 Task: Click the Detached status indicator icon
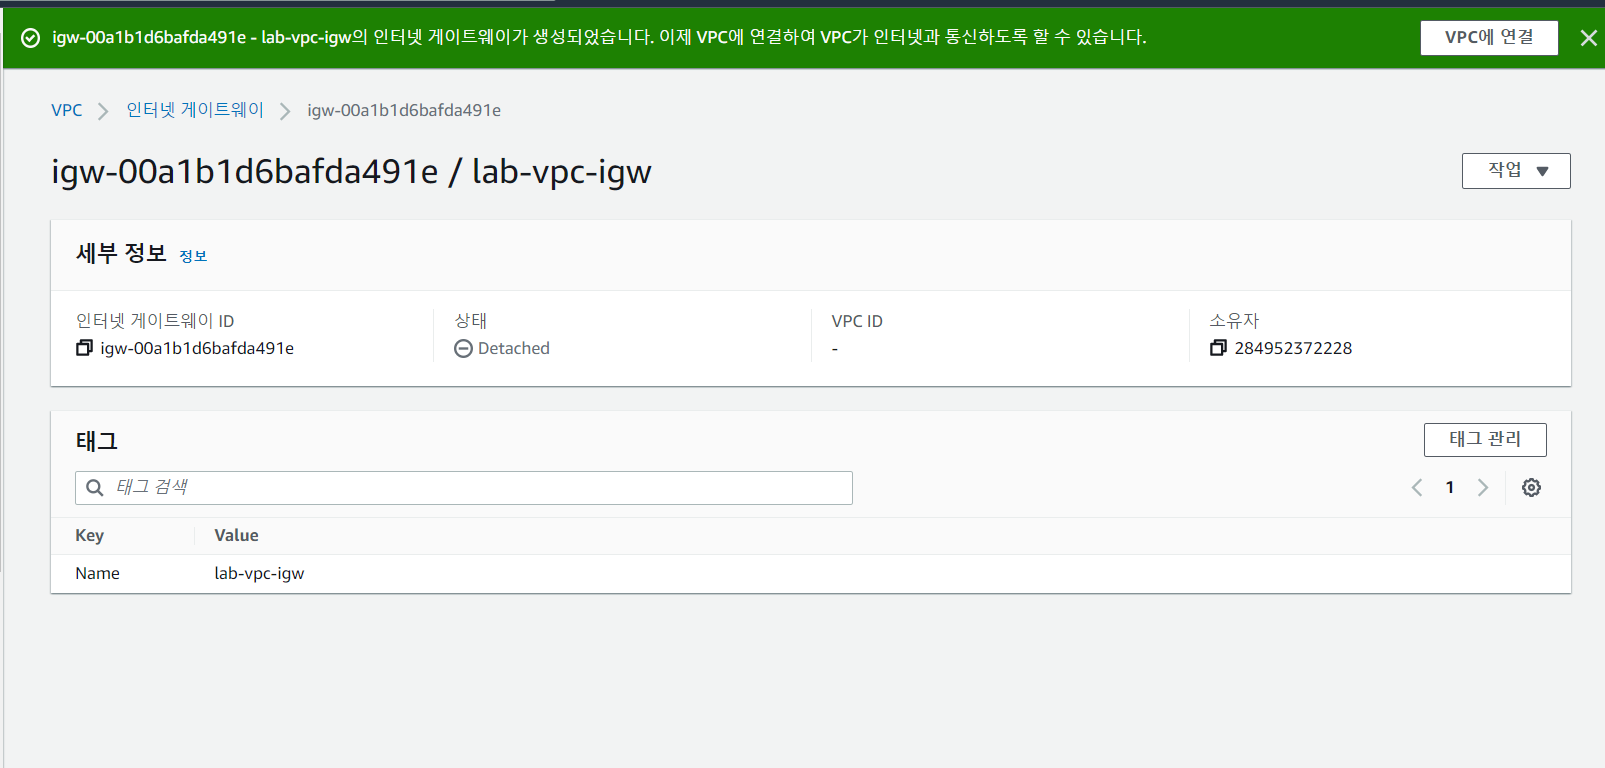click(463, 348)
